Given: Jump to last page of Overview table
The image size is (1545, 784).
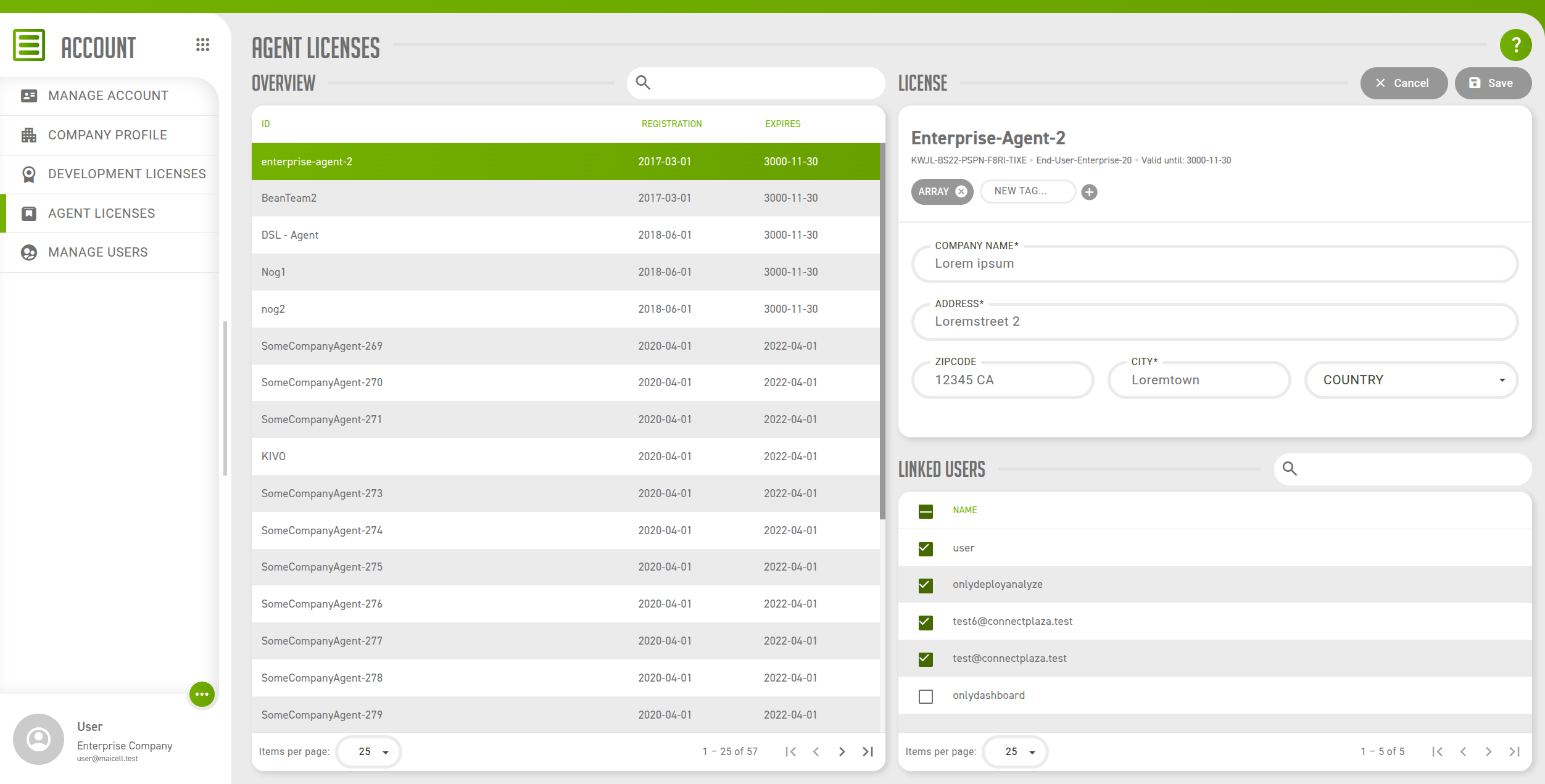Looking at the screenshot, I should point(867,752).
